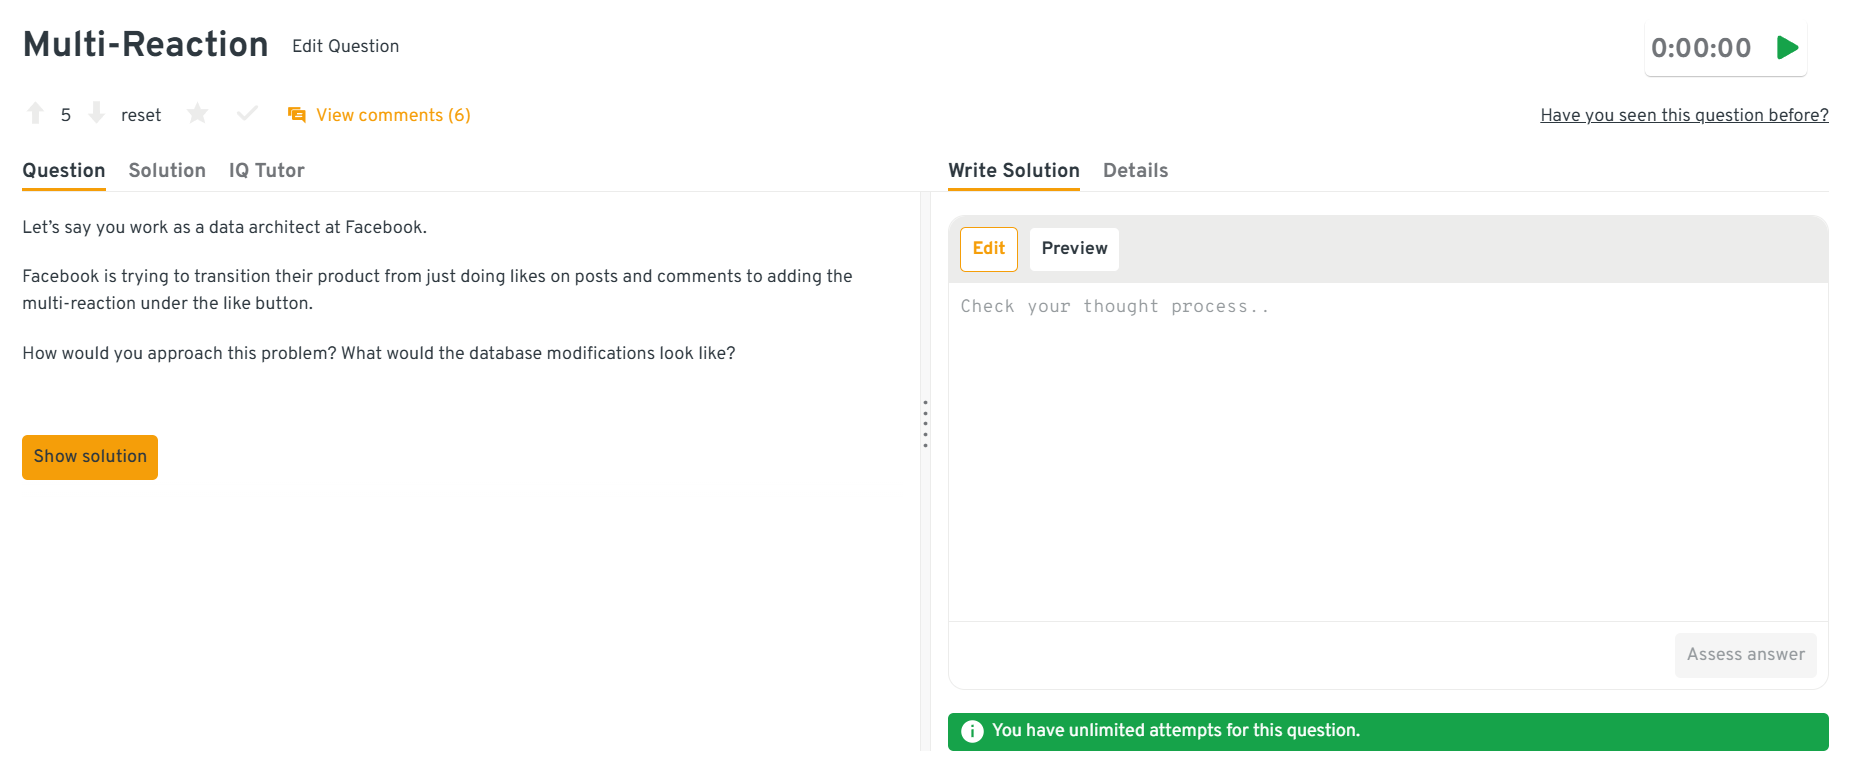Open View comments (6)
The width and height of the screenshot is (1849, 778).
click(393, 115)
